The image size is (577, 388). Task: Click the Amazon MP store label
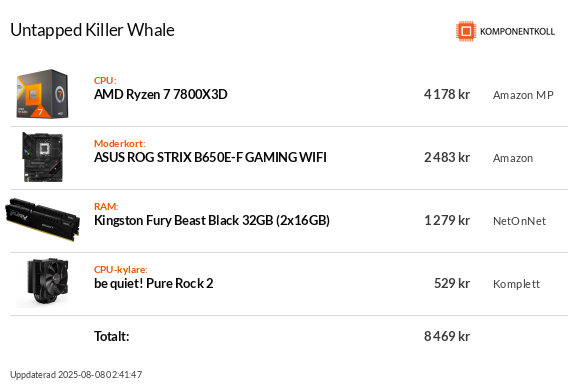pos(523,95)
